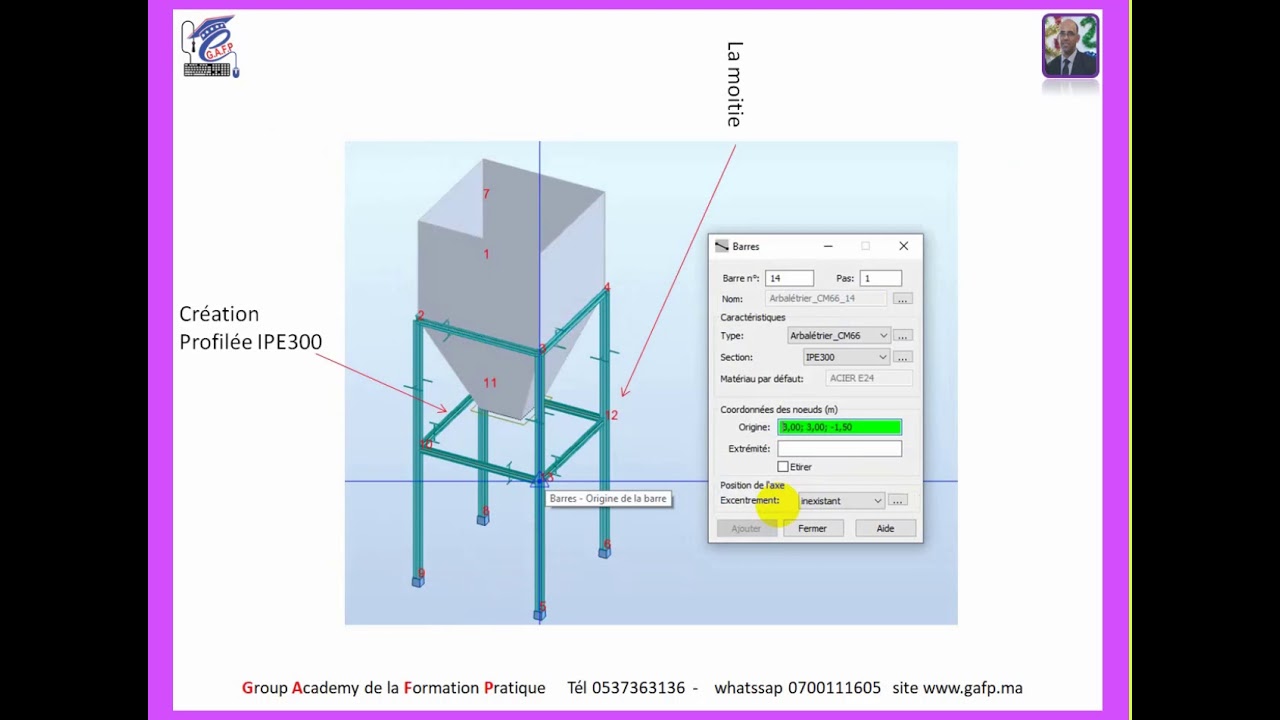Click the support block at node 9
Viewport: 1280px width, 720px height.
coord(418,582)
